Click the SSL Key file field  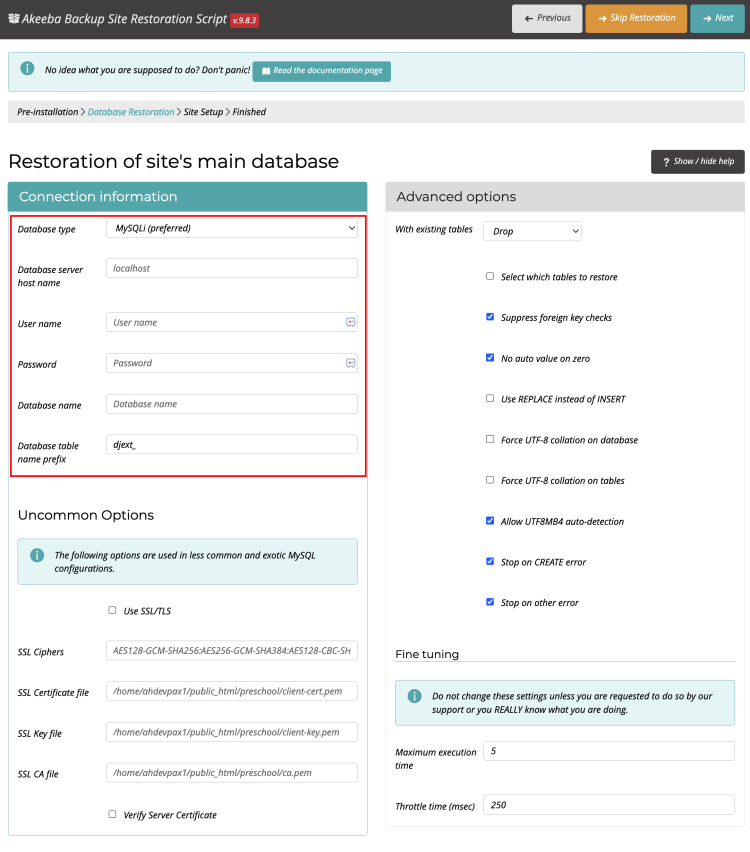click(232, 732)
